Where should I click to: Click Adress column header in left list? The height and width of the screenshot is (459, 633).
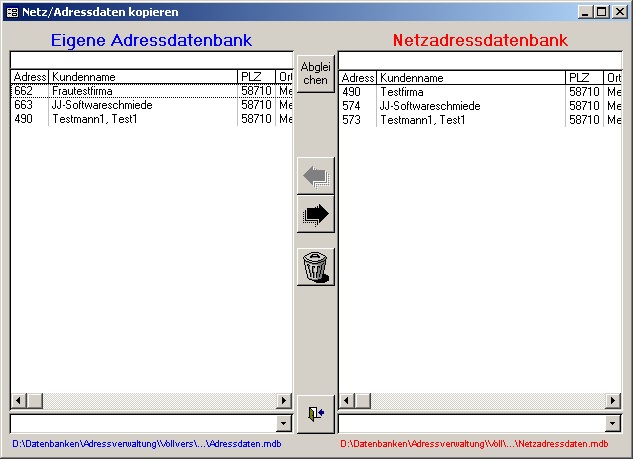(x=29, y=77)
